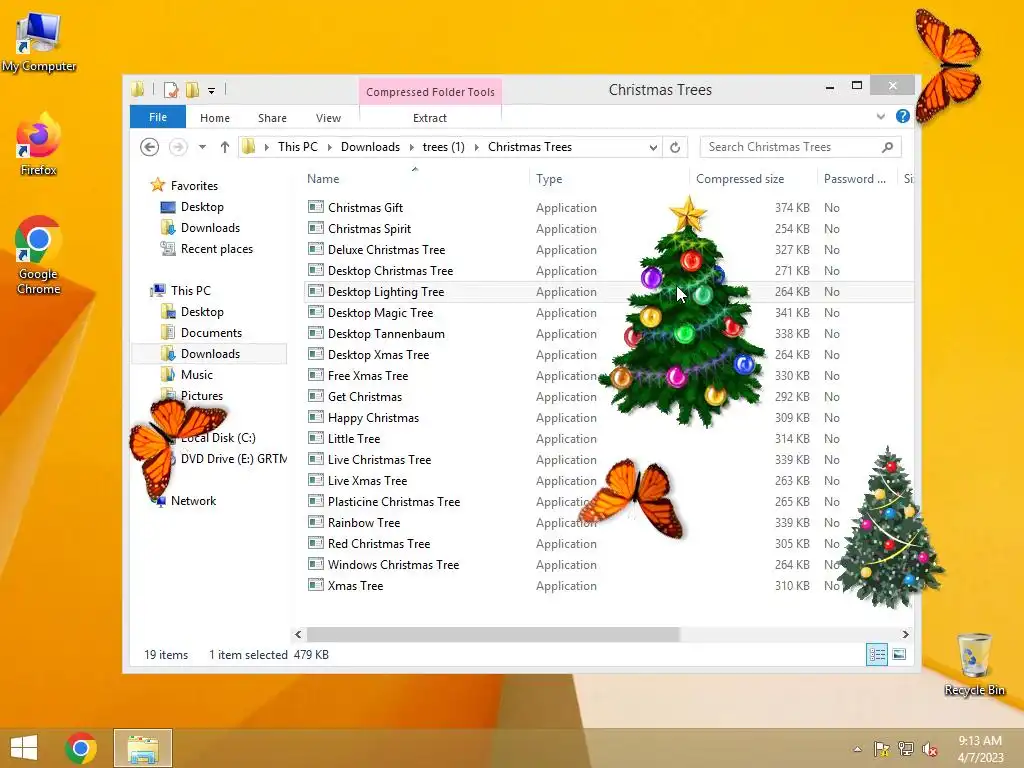Click This PC in the address breadcrumb

pyautogui.click(x=298, y=147)
